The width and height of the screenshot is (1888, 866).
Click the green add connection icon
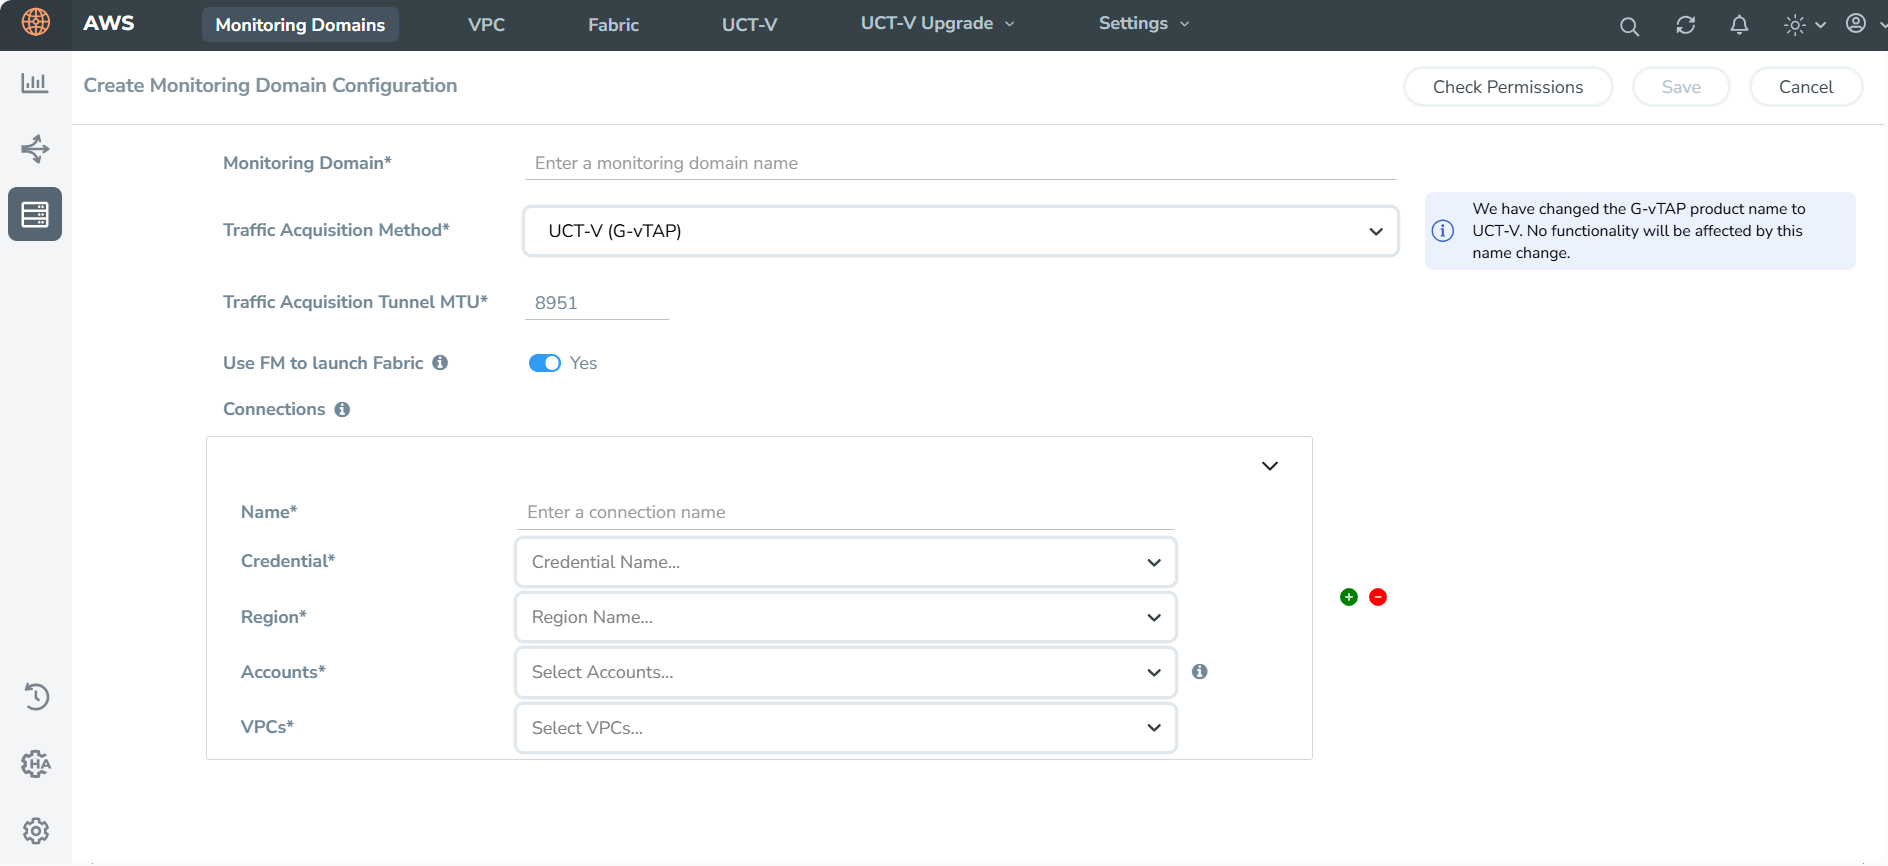coord(1348,597)
